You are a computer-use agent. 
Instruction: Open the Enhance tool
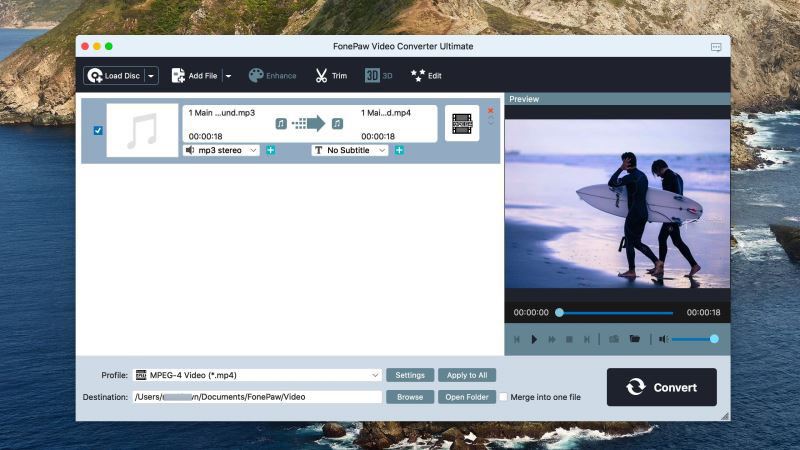coord(272,76)
